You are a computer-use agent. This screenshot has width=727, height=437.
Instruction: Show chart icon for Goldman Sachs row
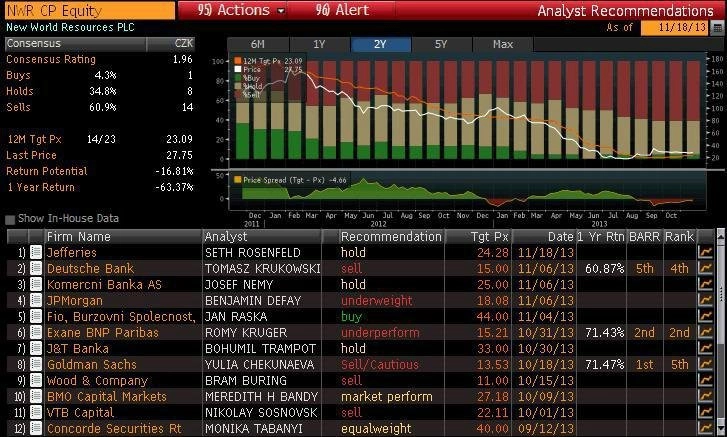click(x=705, y=364)
